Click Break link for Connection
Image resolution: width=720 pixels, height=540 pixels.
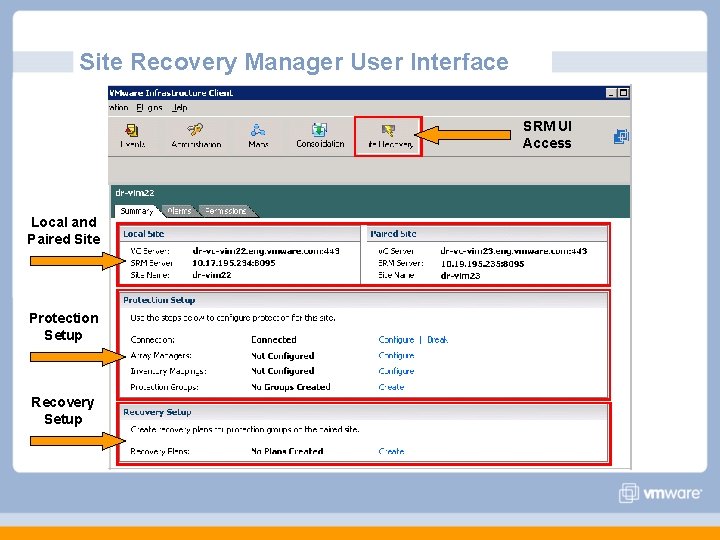438,339
